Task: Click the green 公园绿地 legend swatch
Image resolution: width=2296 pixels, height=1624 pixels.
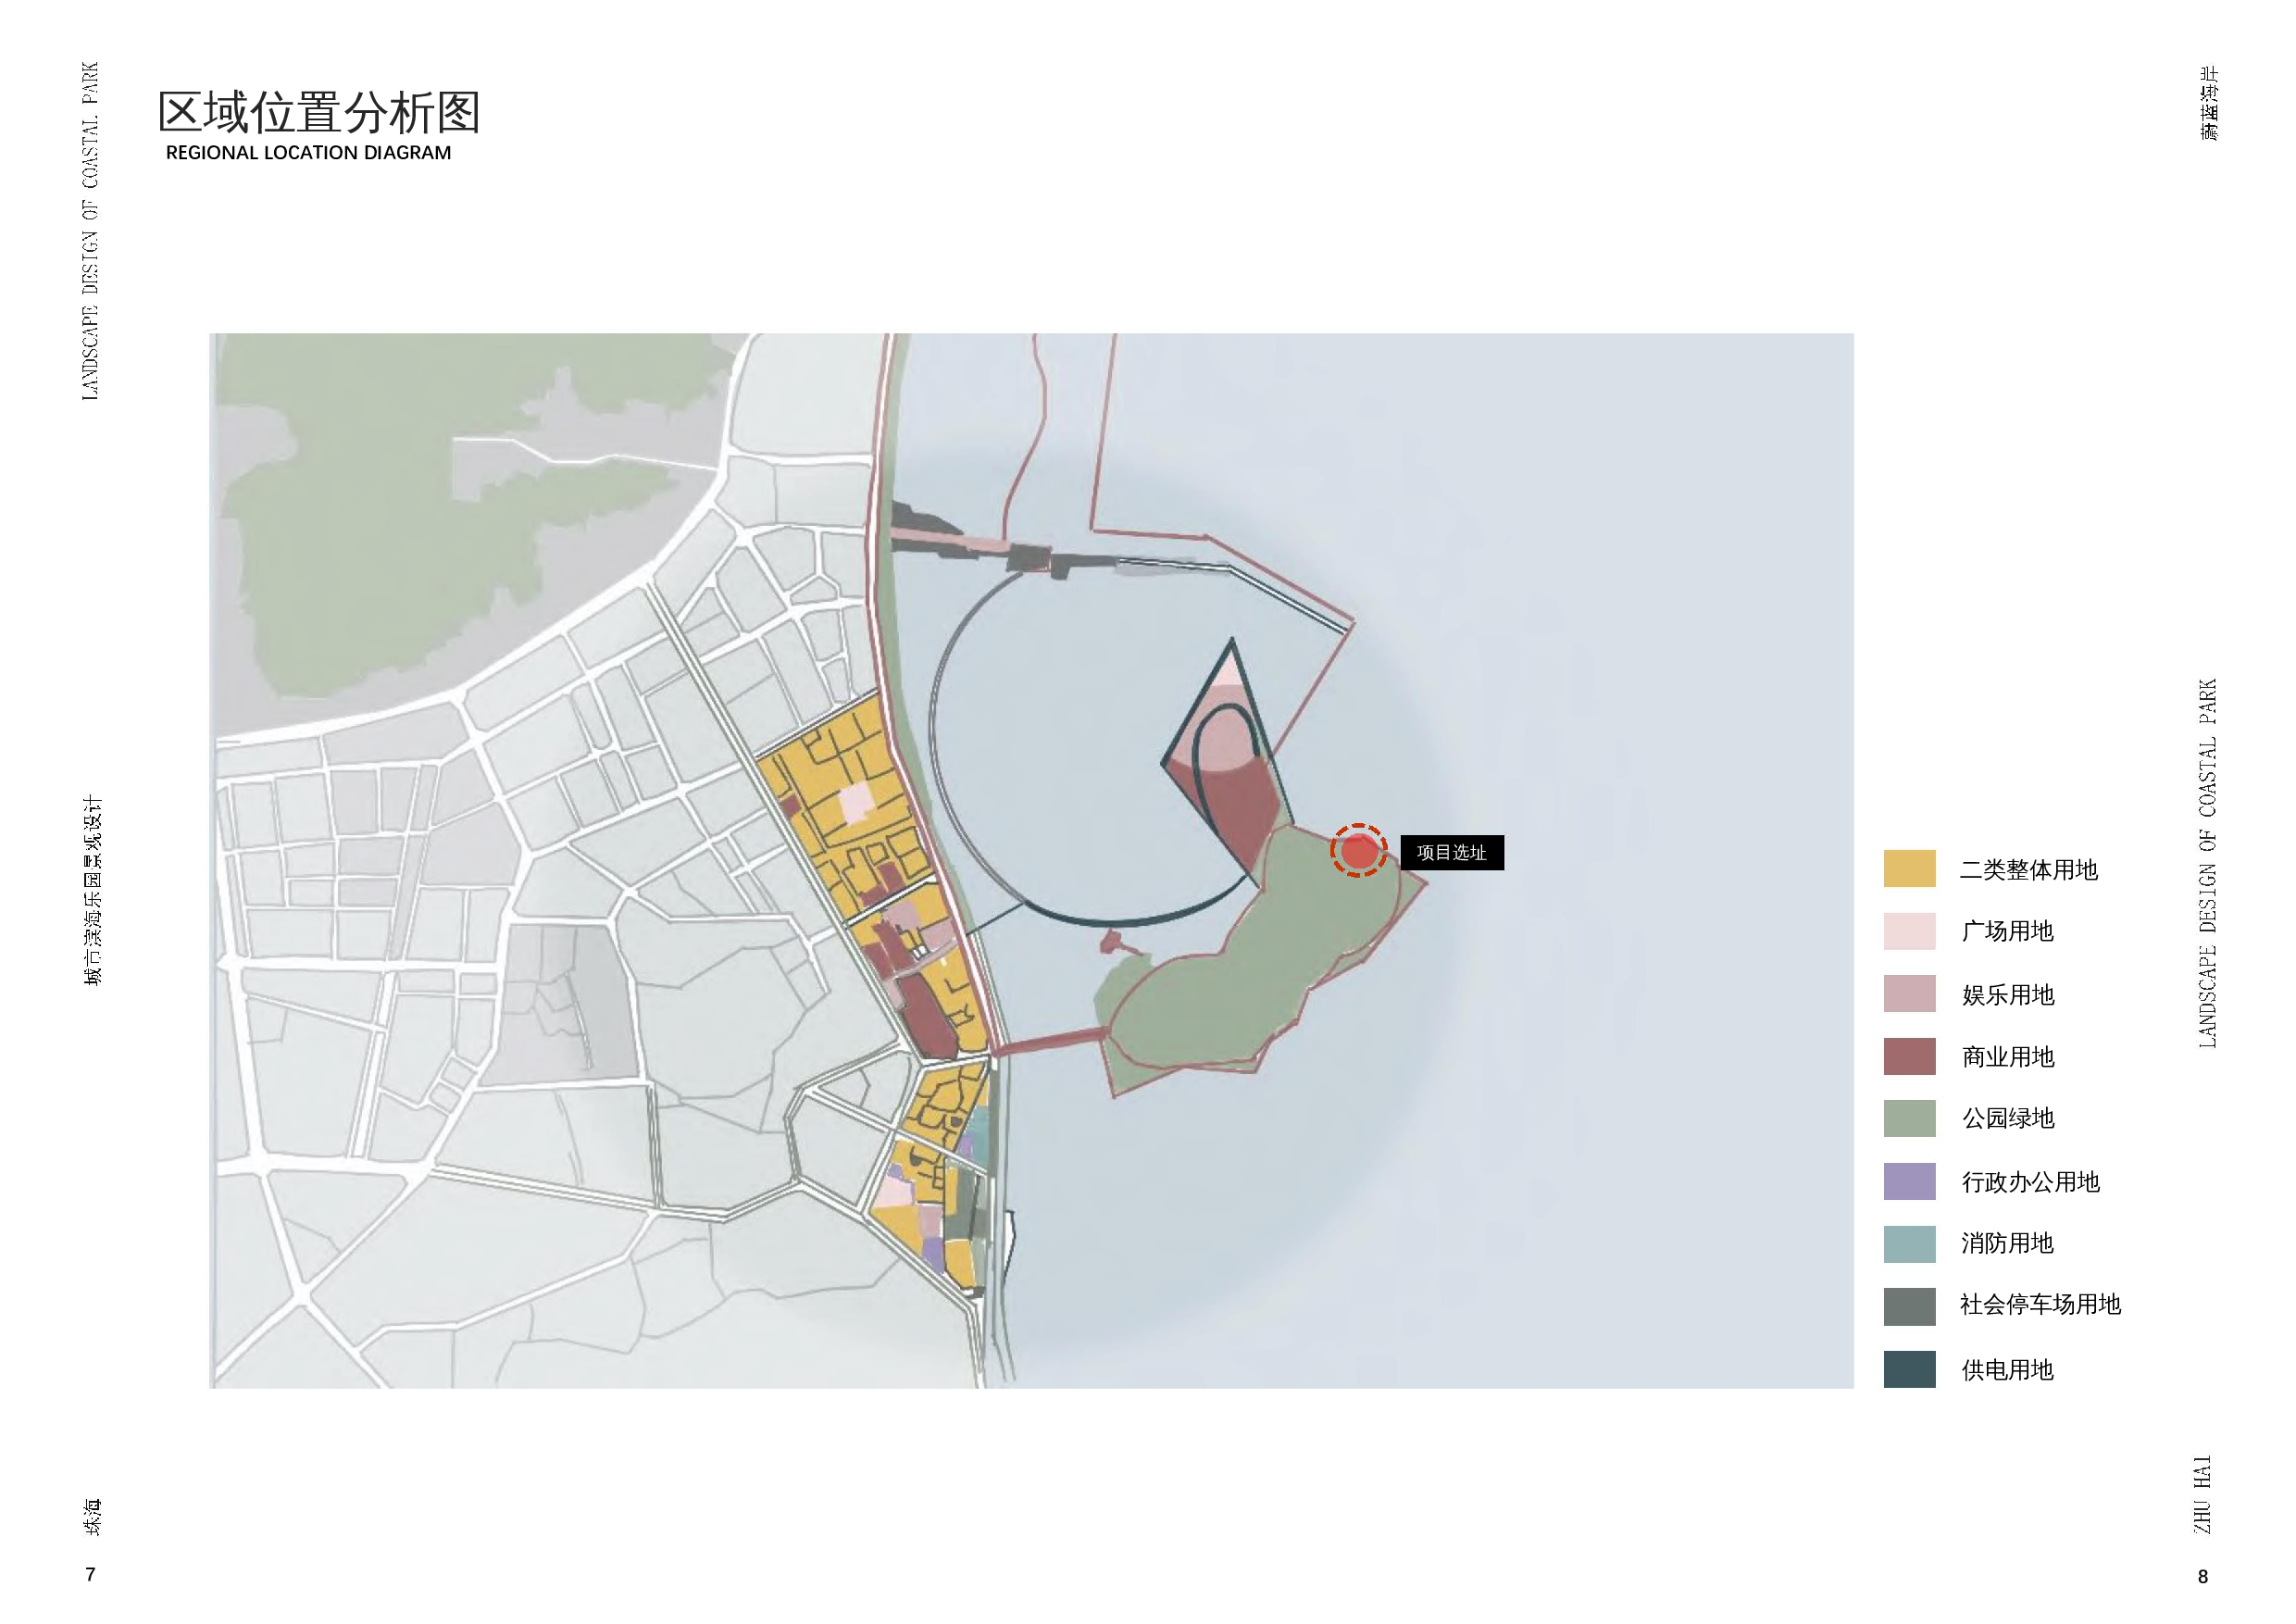Action: [1909, 1118]
